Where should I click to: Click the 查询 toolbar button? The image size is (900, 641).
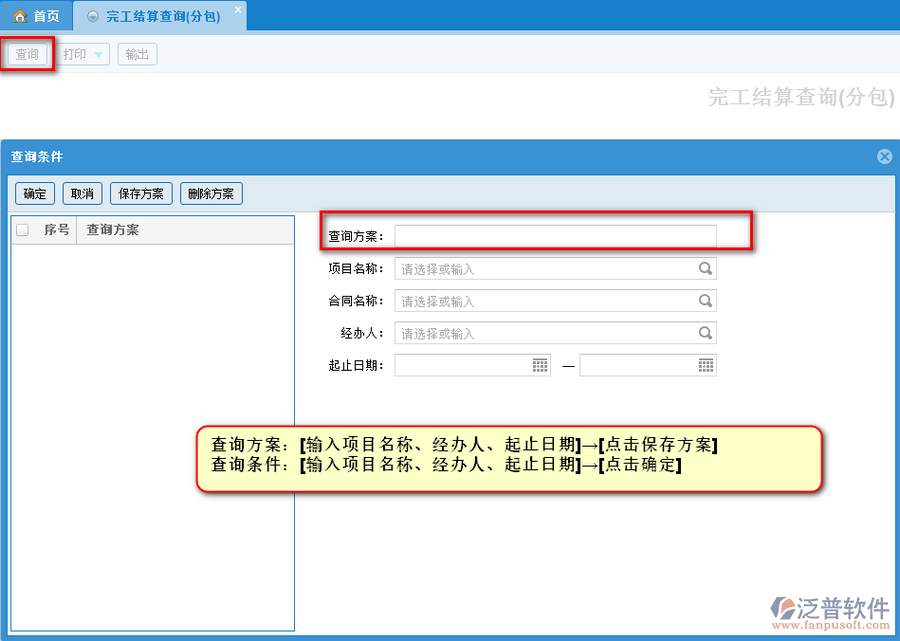click(27, 54)
